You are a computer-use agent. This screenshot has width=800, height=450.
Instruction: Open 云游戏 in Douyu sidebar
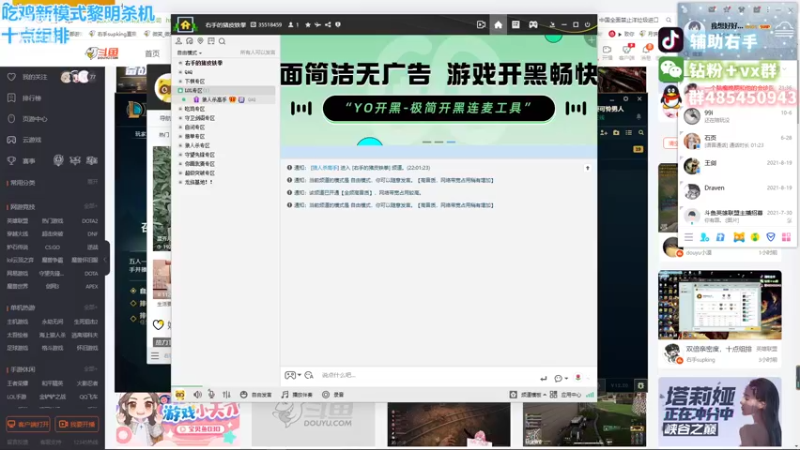click(x=32, y=140)
